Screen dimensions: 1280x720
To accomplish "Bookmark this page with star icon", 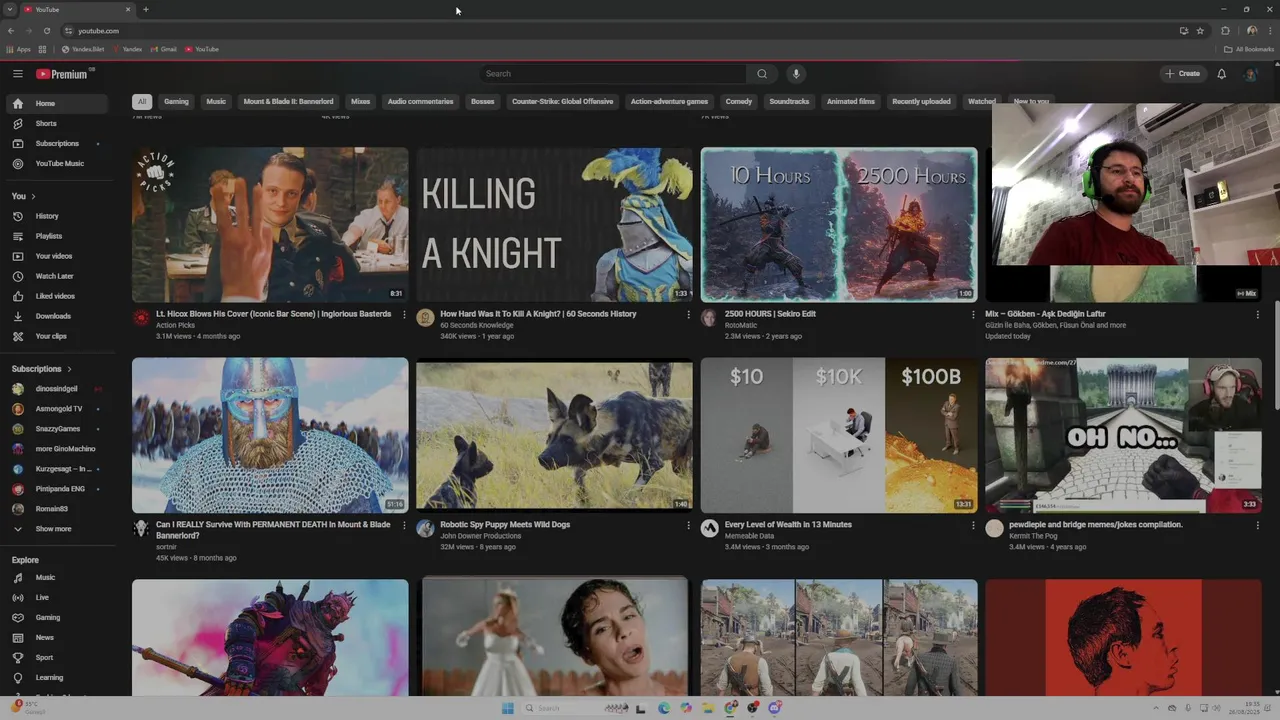I will (x=1200, y=31).
